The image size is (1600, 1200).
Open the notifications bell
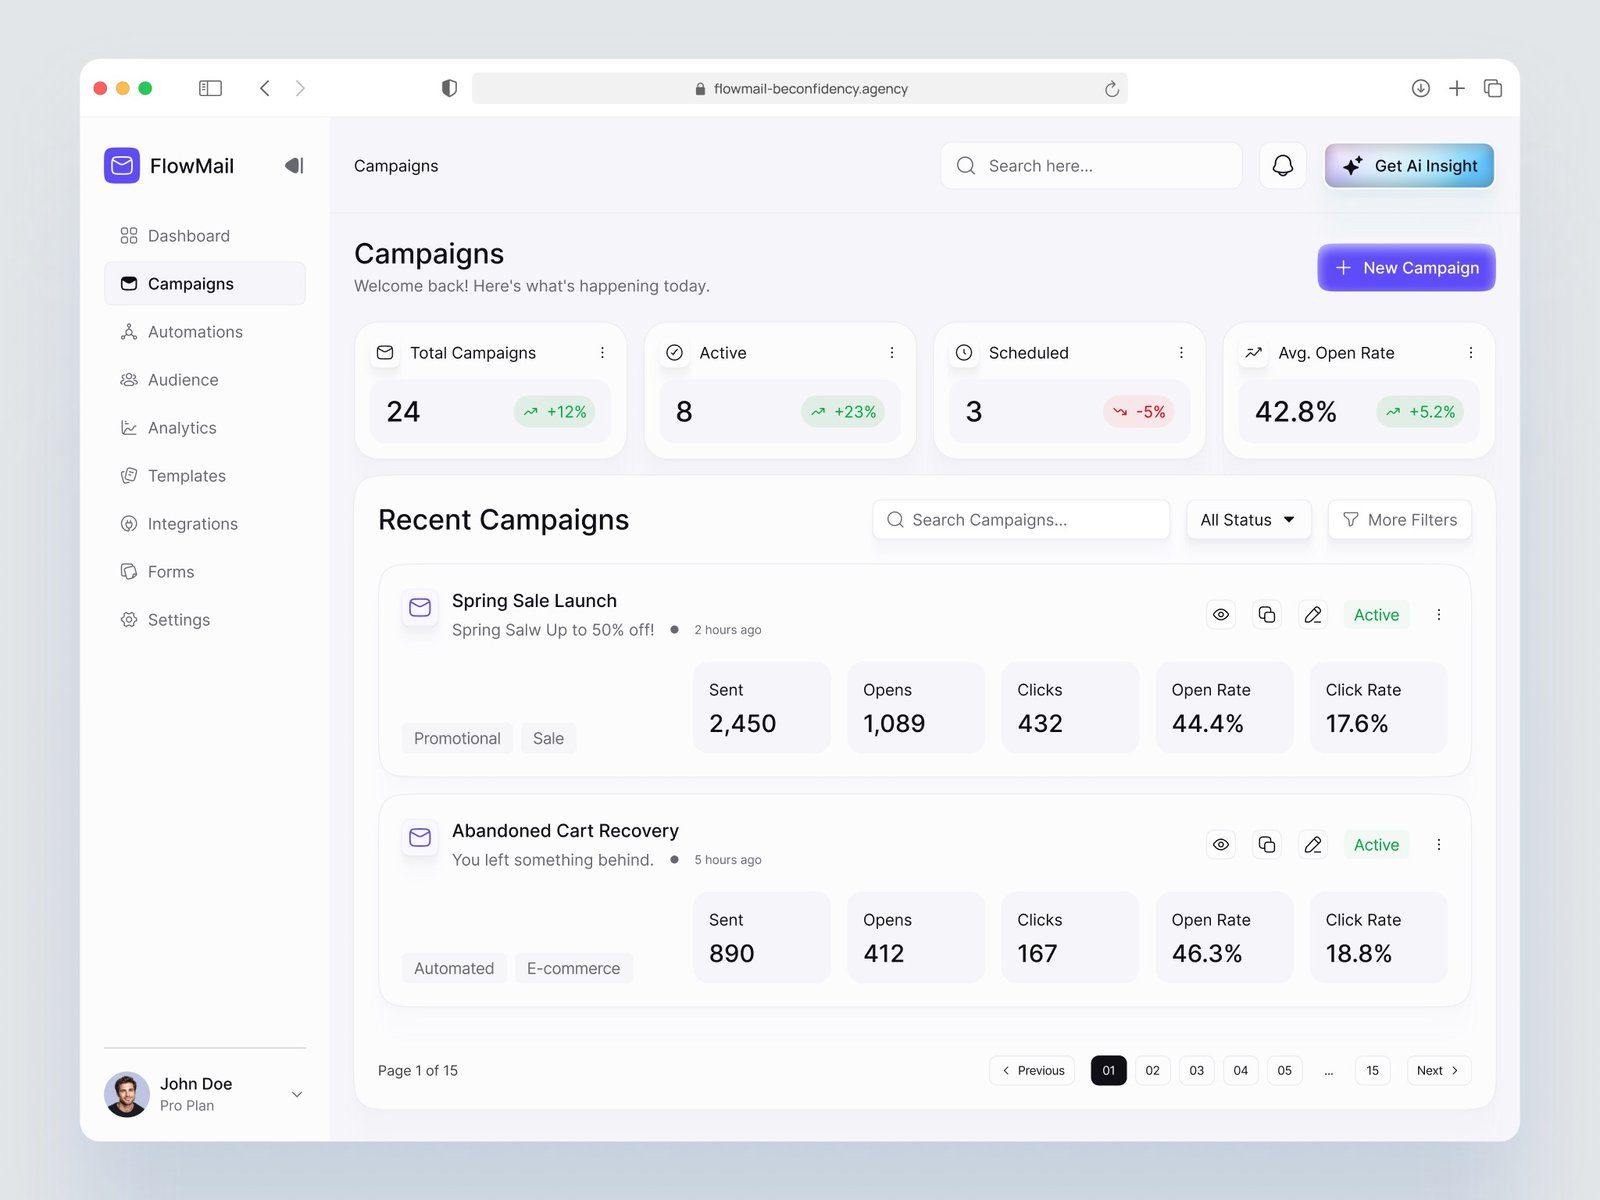click(1283, 165)
